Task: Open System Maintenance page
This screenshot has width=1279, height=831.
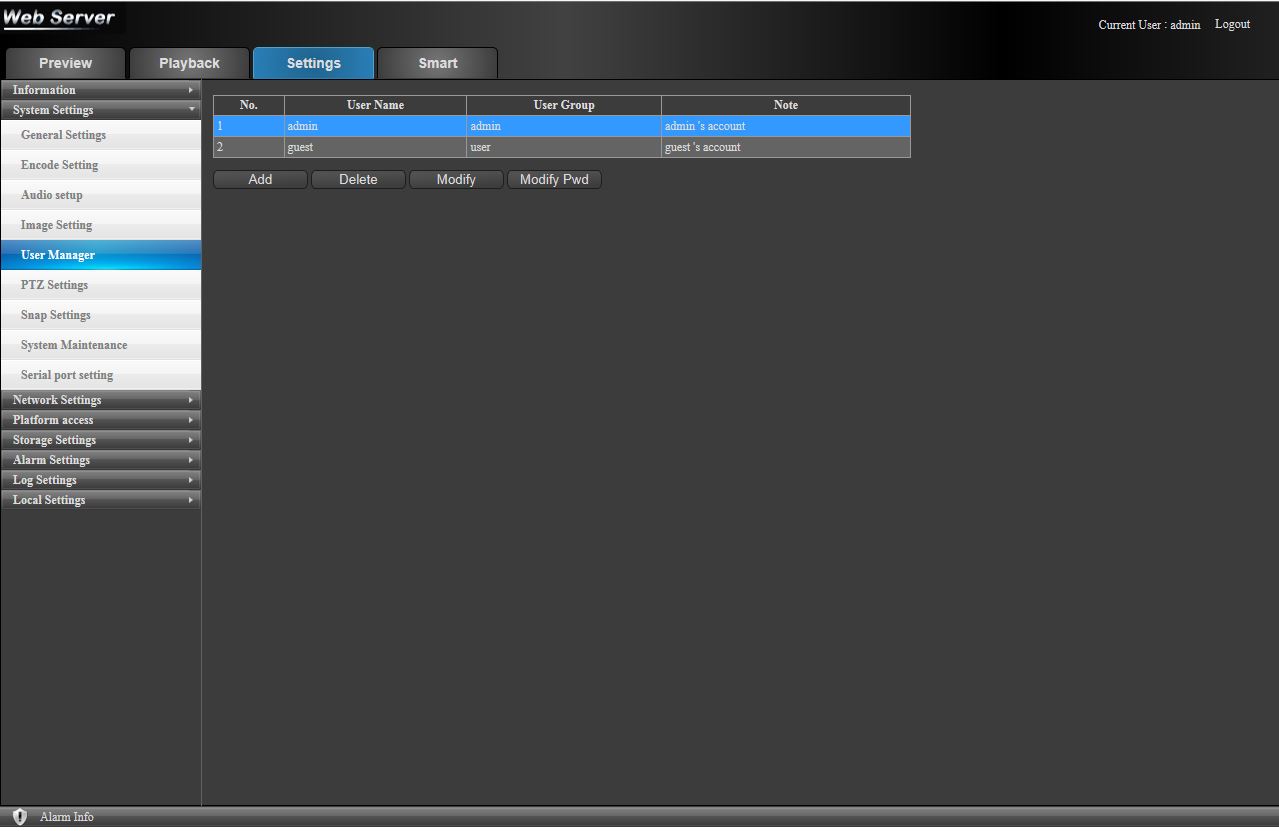Action: 74,345
